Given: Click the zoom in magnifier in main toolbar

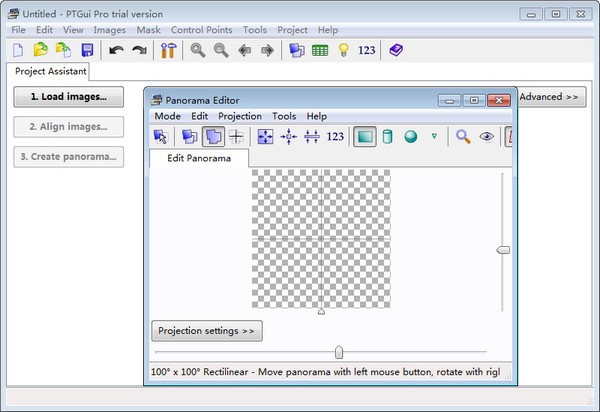Looking at the screenshot, I should 198,50.
